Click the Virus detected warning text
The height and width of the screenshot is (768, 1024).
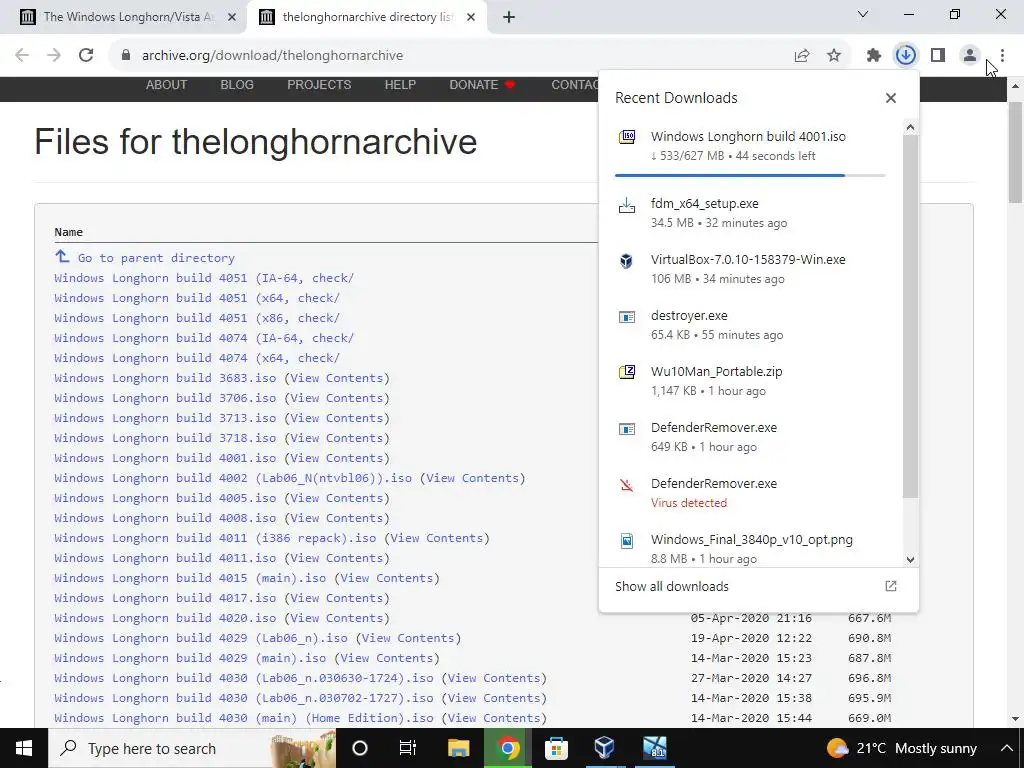tap(689, 503)
